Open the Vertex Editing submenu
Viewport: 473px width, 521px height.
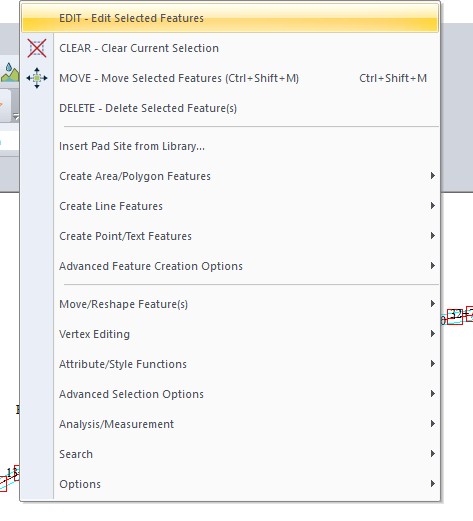(x=230, y=334)
